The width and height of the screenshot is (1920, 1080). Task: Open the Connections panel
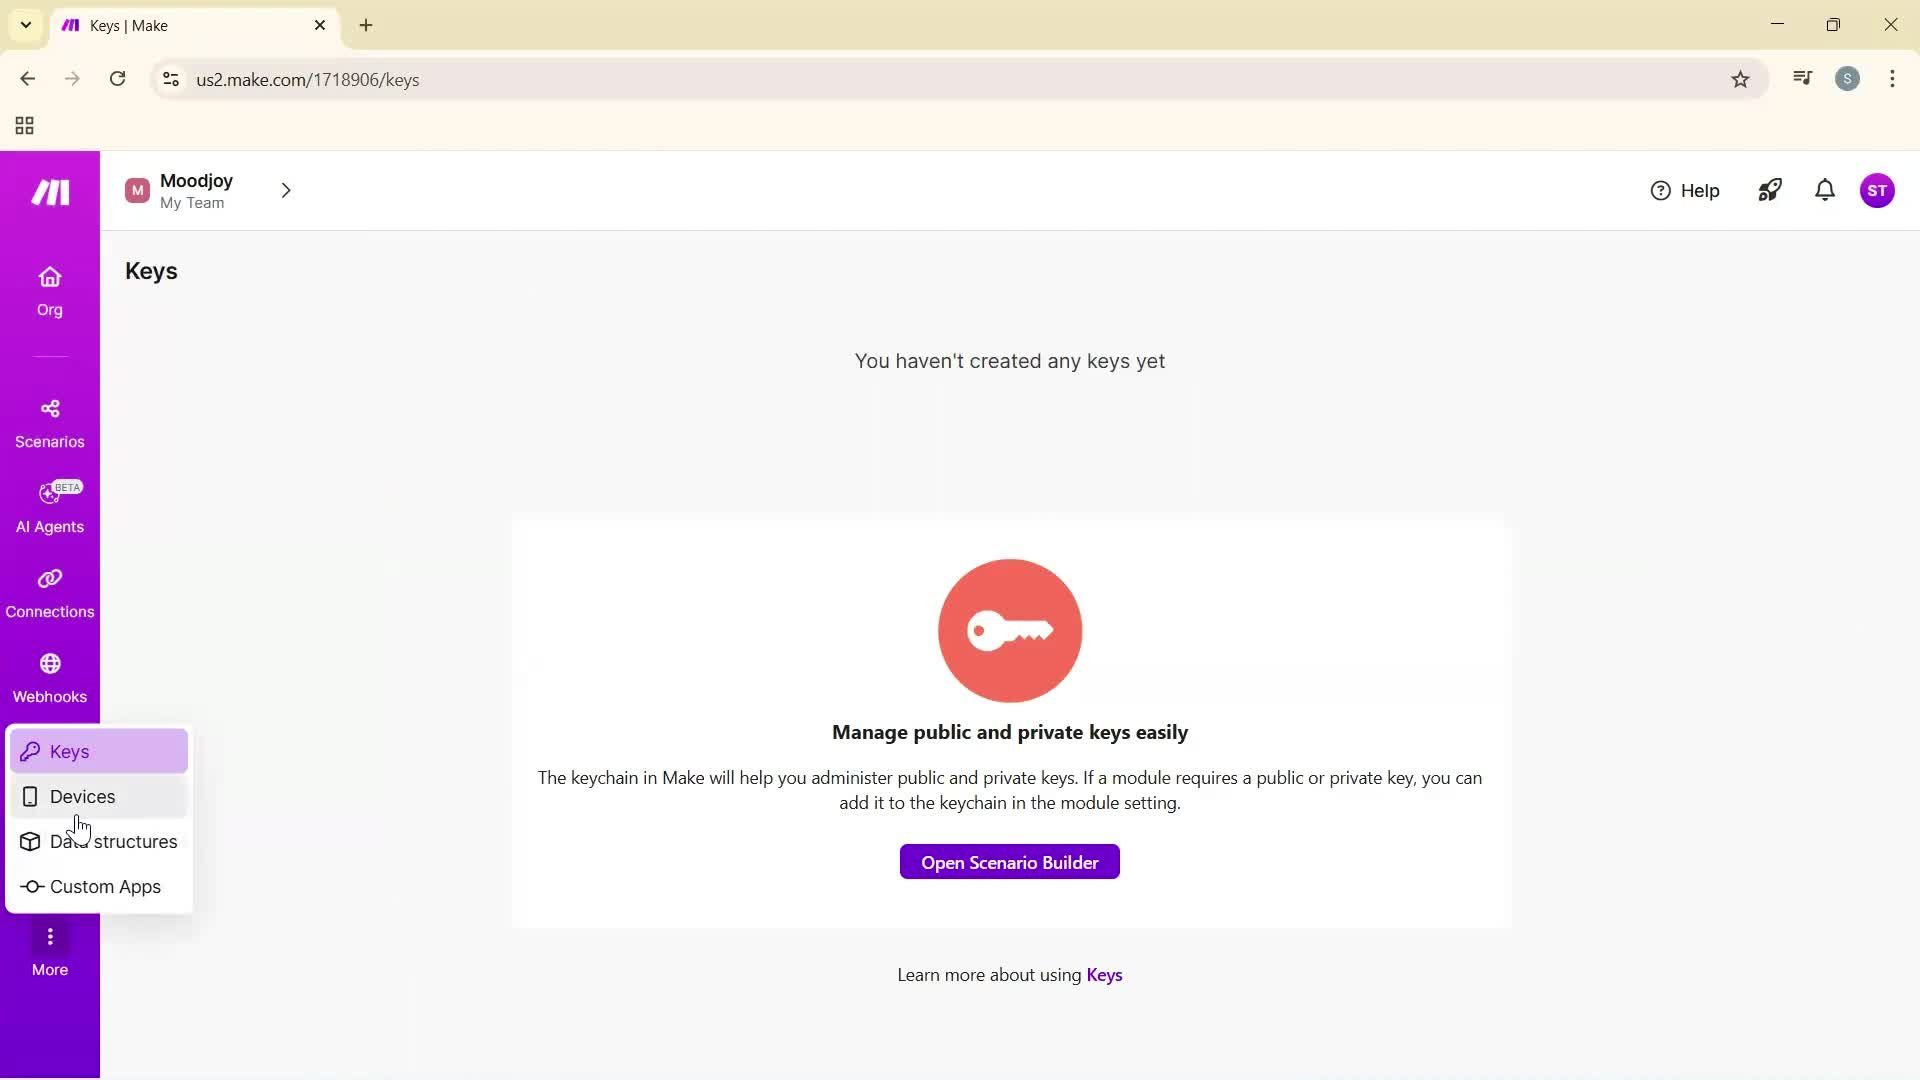(49, 592)
